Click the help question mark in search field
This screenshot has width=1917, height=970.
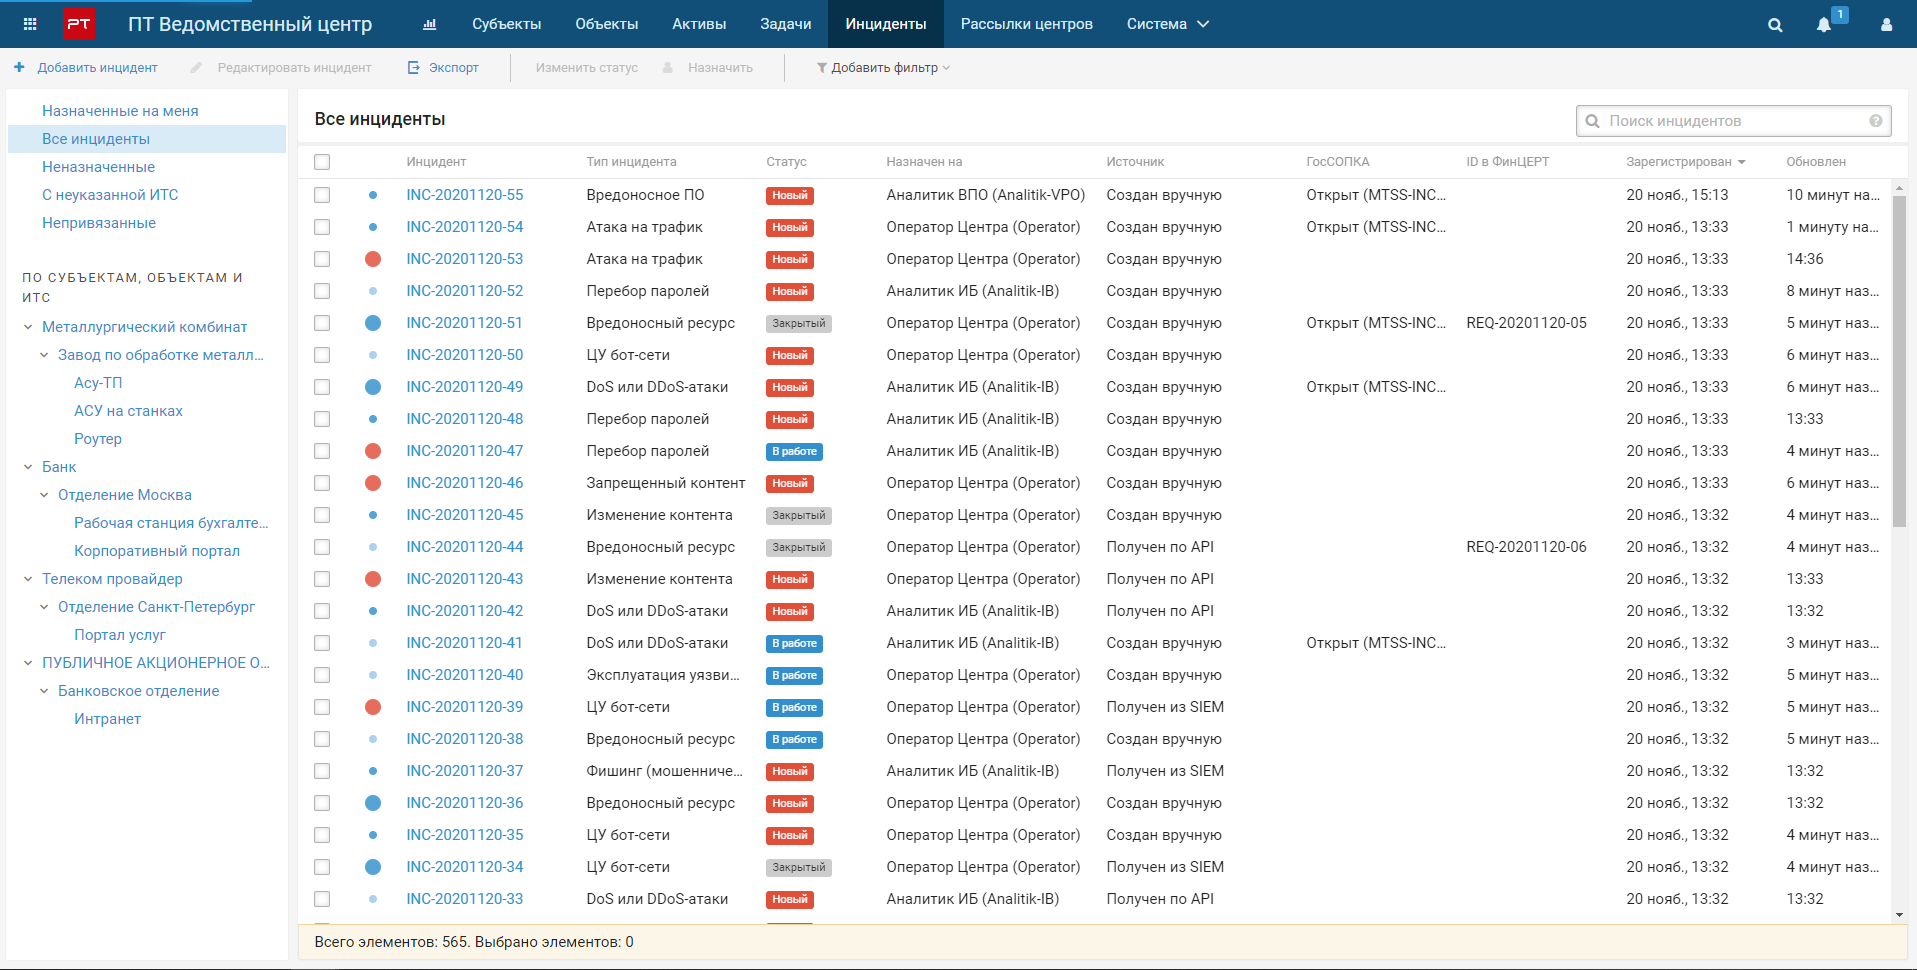pyautogui.click(x=1876, y=121)
